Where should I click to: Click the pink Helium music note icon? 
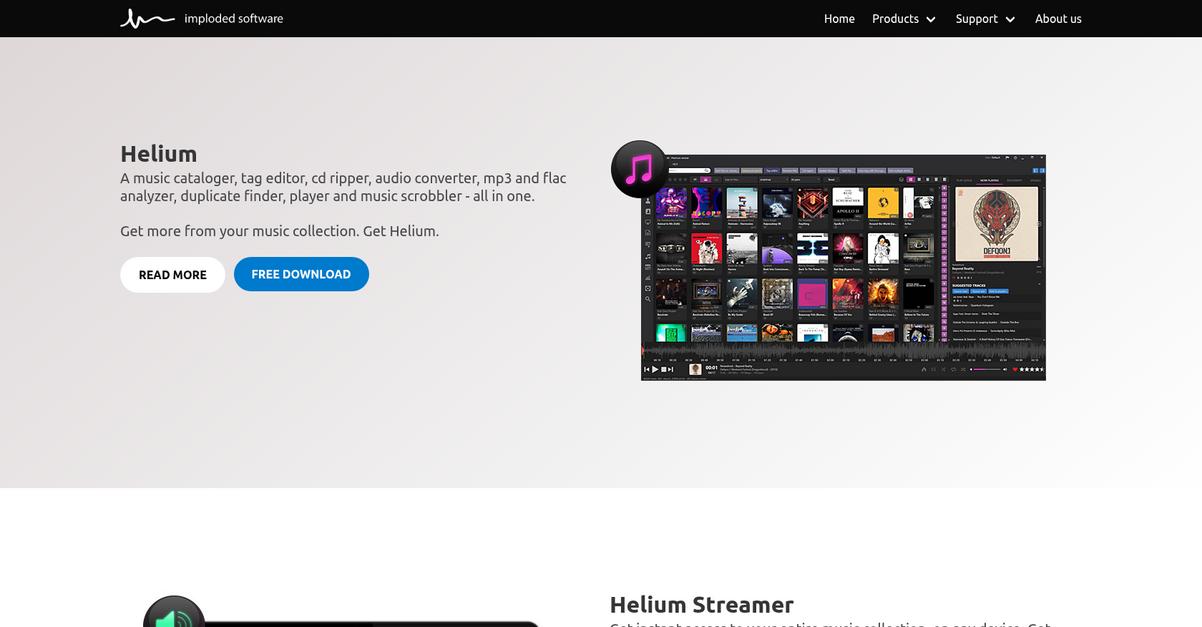click(x=640, y=169)
